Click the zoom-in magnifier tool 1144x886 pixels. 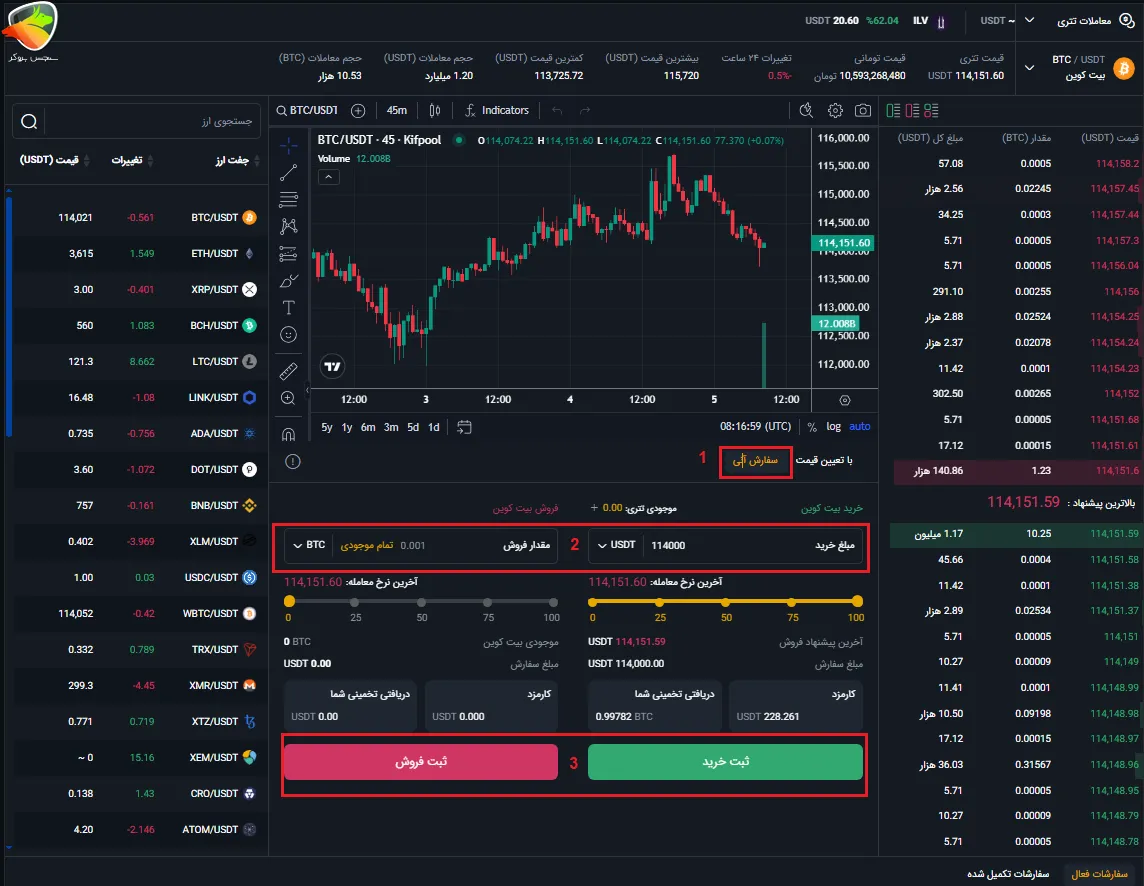(x=289, y=398)
